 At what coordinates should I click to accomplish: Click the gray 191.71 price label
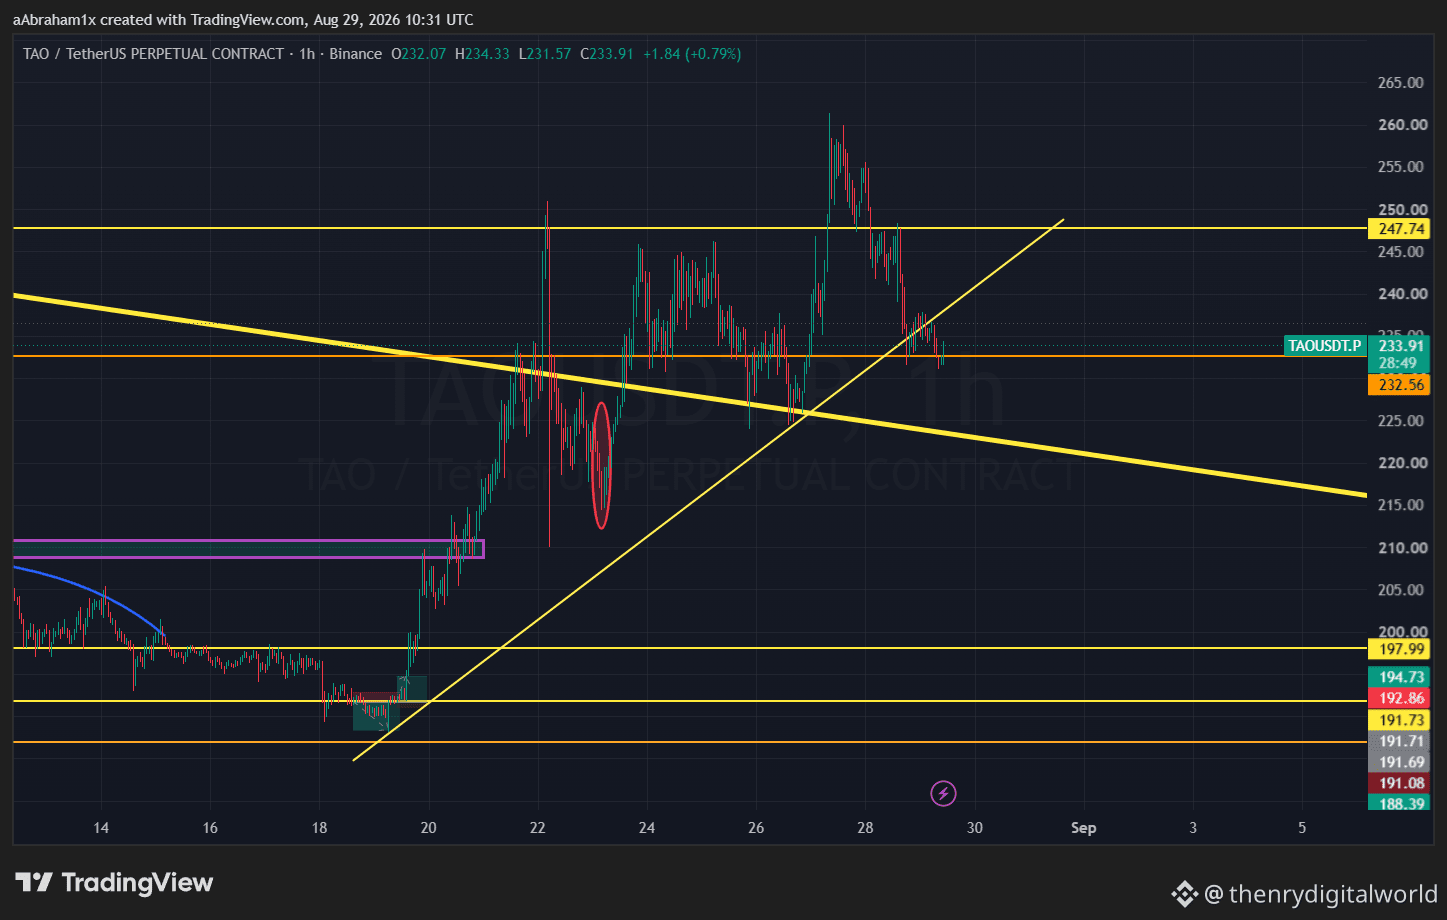[1398, 741]
